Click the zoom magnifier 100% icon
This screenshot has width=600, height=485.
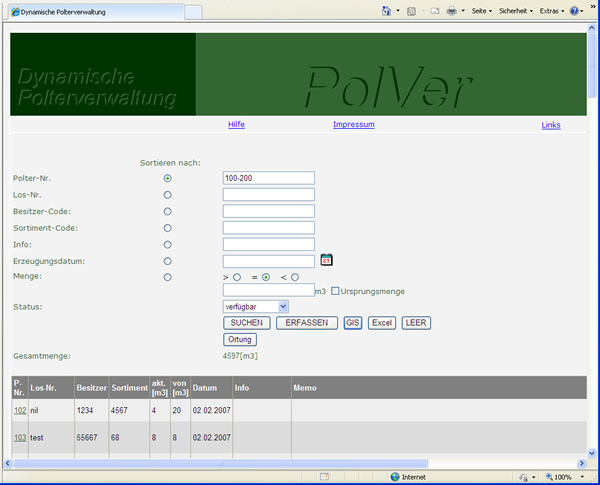click(x=549, y=477)
